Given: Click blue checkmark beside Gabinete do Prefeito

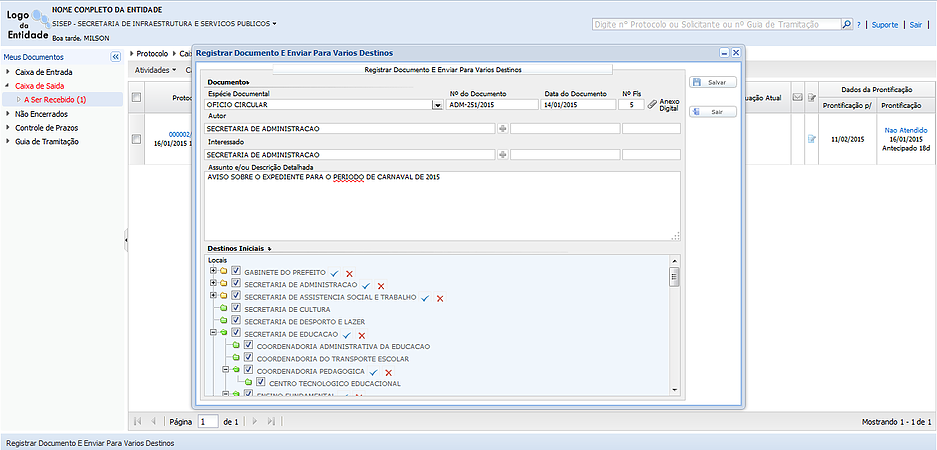Looking at the screenshot, I should pos(335,272).
